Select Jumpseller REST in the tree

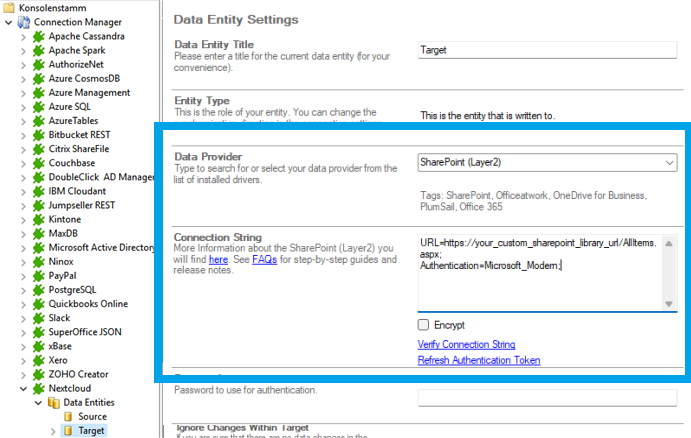[x=82, y=205]
